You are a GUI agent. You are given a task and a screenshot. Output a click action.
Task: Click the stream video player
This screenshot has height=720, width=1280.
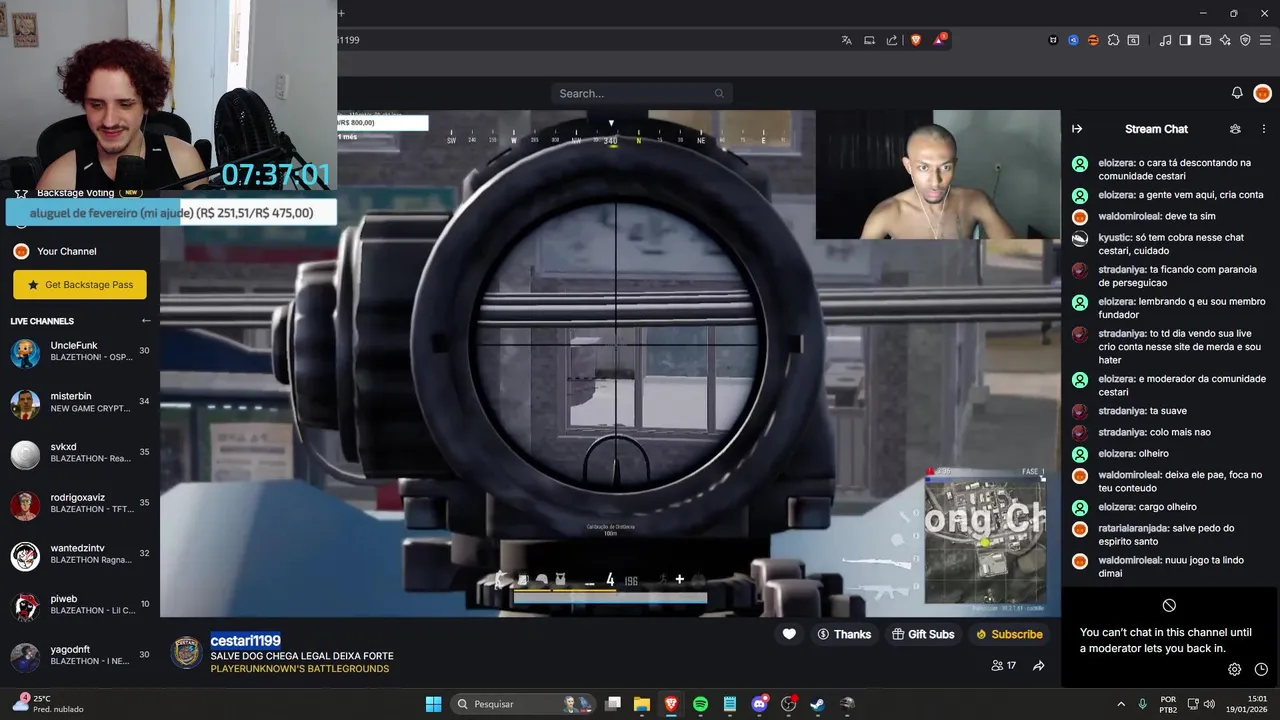(x=610, y=364)
